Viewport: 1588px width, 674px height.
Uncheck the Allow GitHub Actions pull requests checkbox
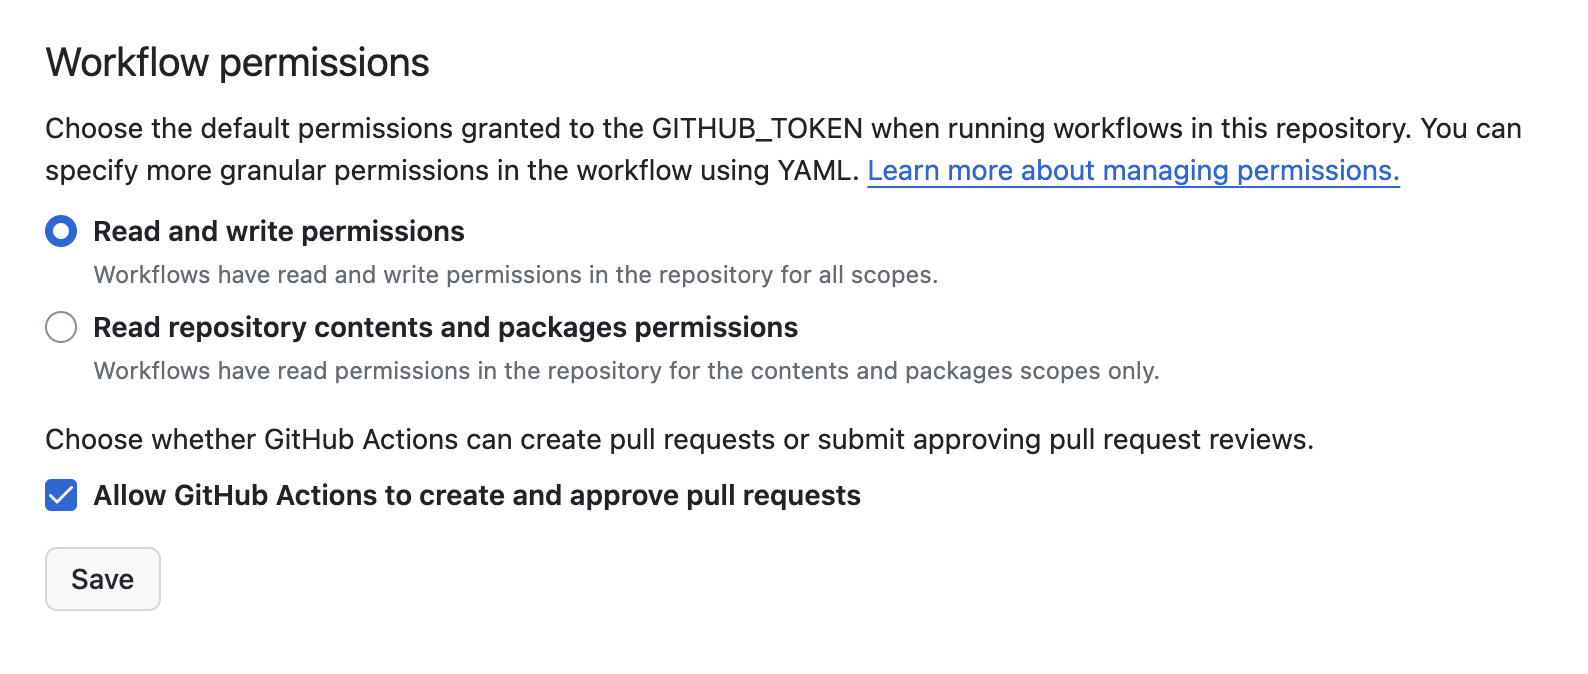coord(61,495)
